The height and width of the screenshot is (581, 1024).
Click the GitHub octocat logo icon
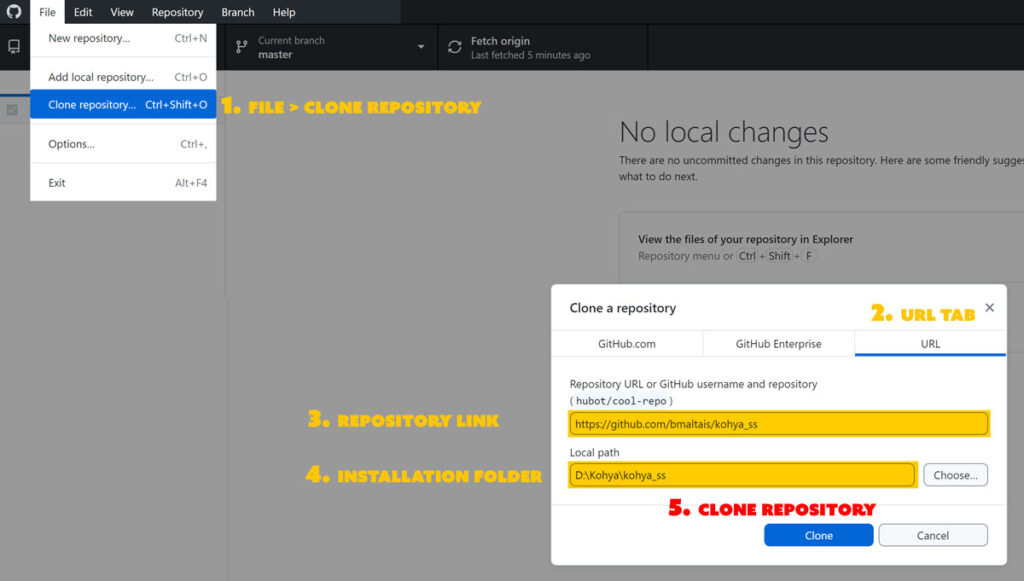point(14,12)
